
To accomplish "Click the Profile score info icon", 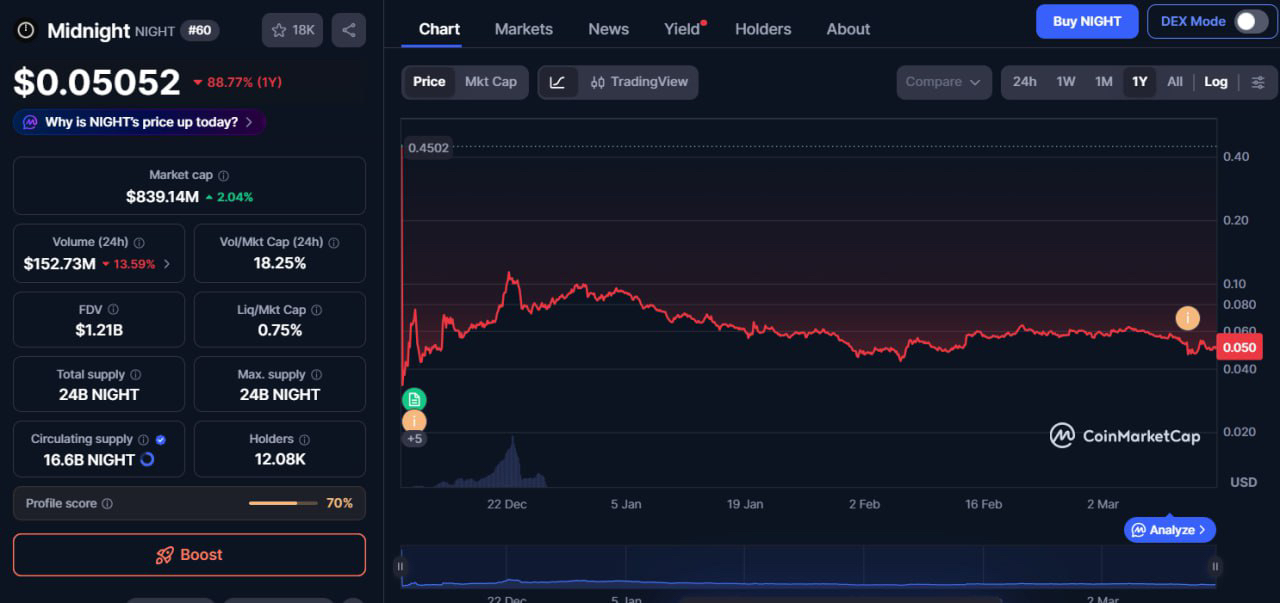I will (x=107, y=504).
